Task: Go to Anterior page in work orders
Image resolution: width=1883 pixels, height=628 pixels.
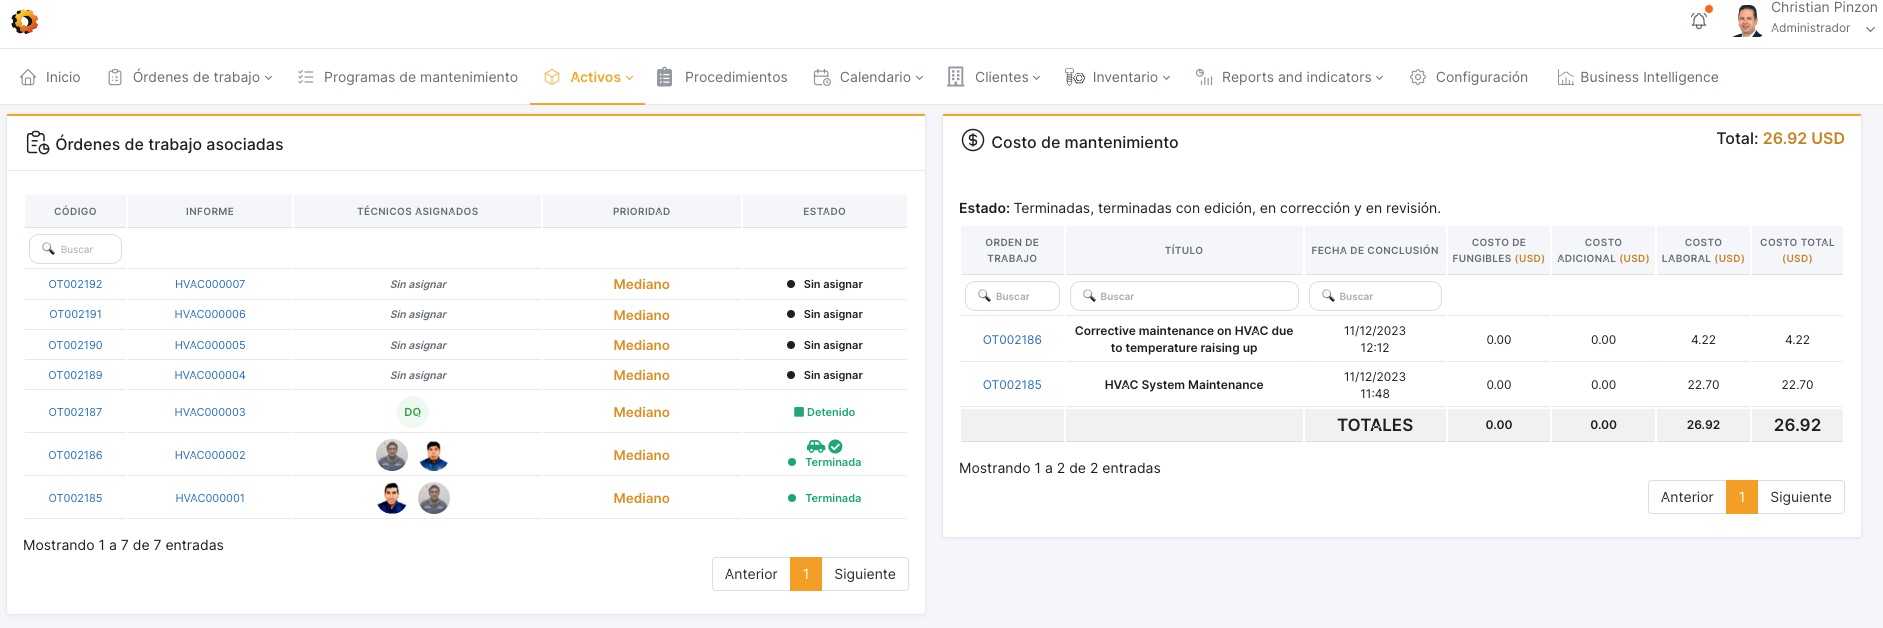Action: [x=751, y=574]
